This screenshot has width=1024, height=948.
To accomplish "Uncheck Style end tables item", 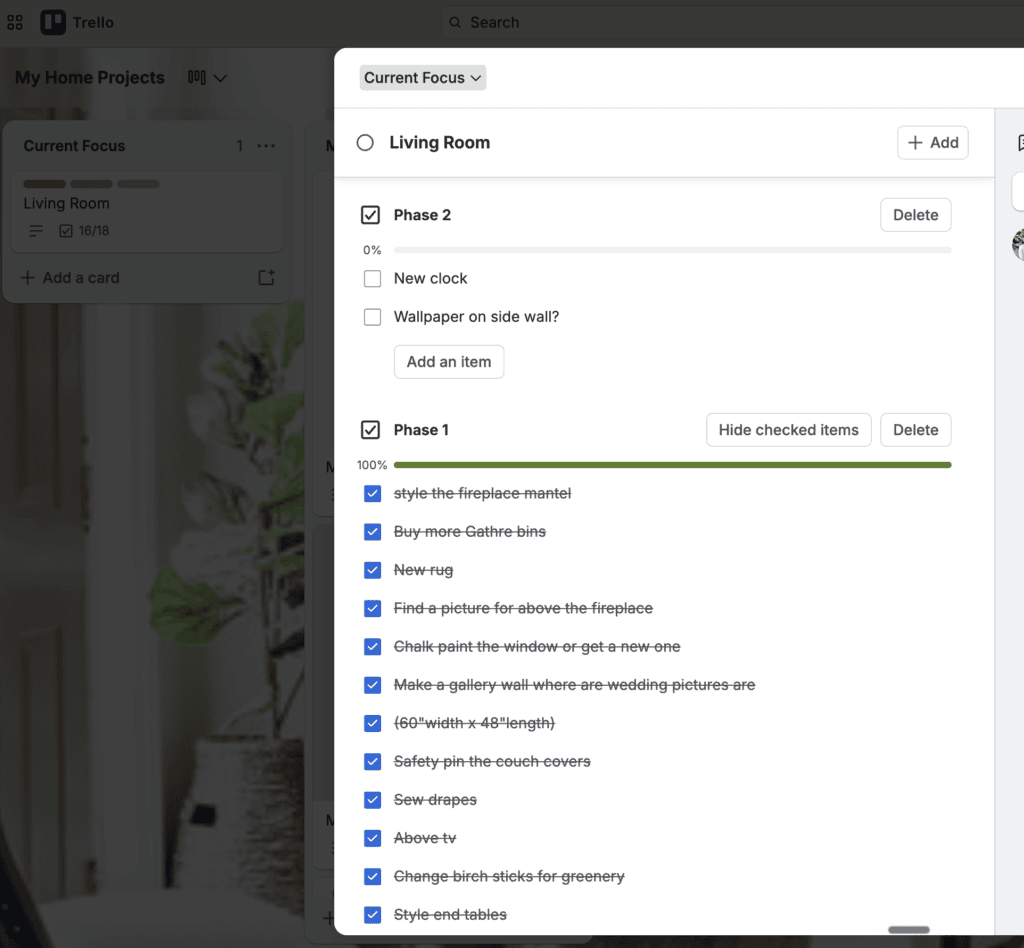I will click(372, 915).
